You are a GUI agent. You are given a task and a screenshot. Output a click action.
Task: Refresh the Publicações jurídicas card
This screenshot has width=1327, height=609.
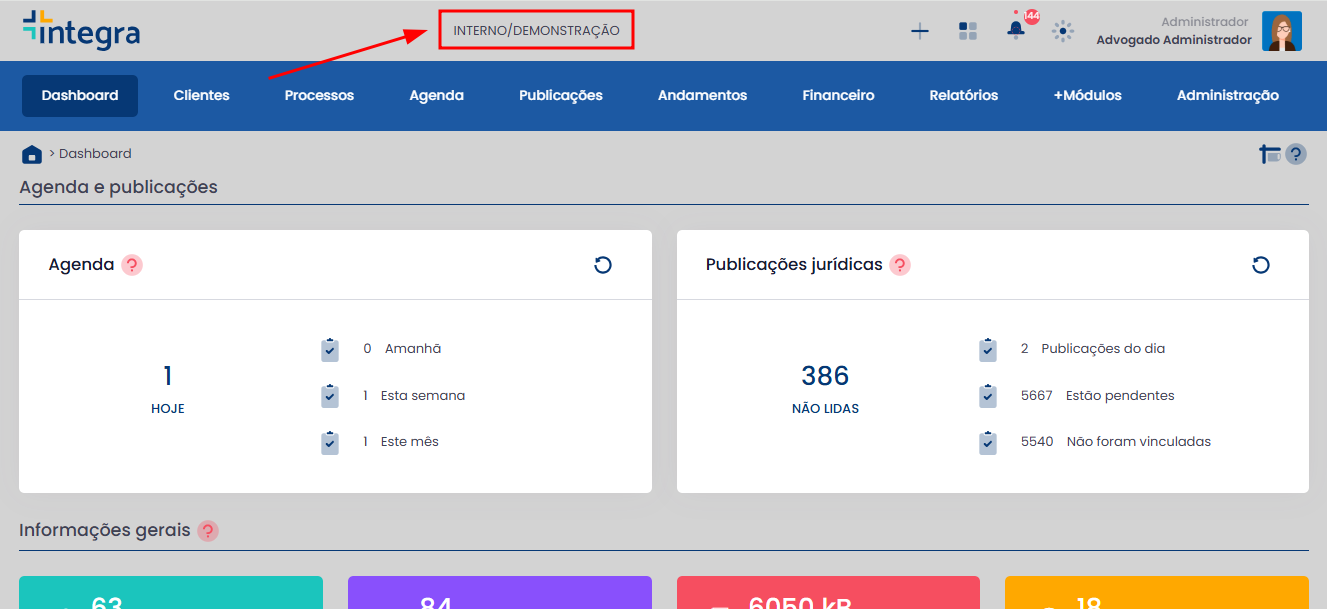1260,265
